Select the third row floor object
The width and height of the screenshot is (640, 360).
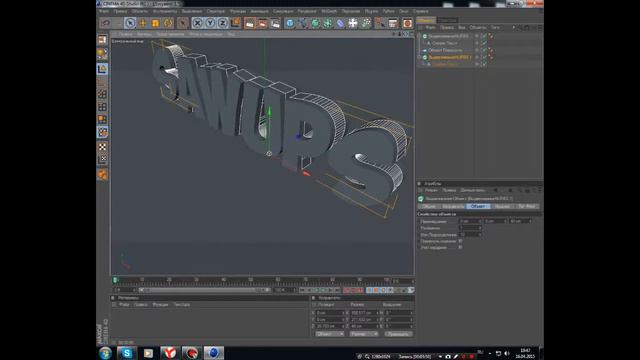pos(445,50)
